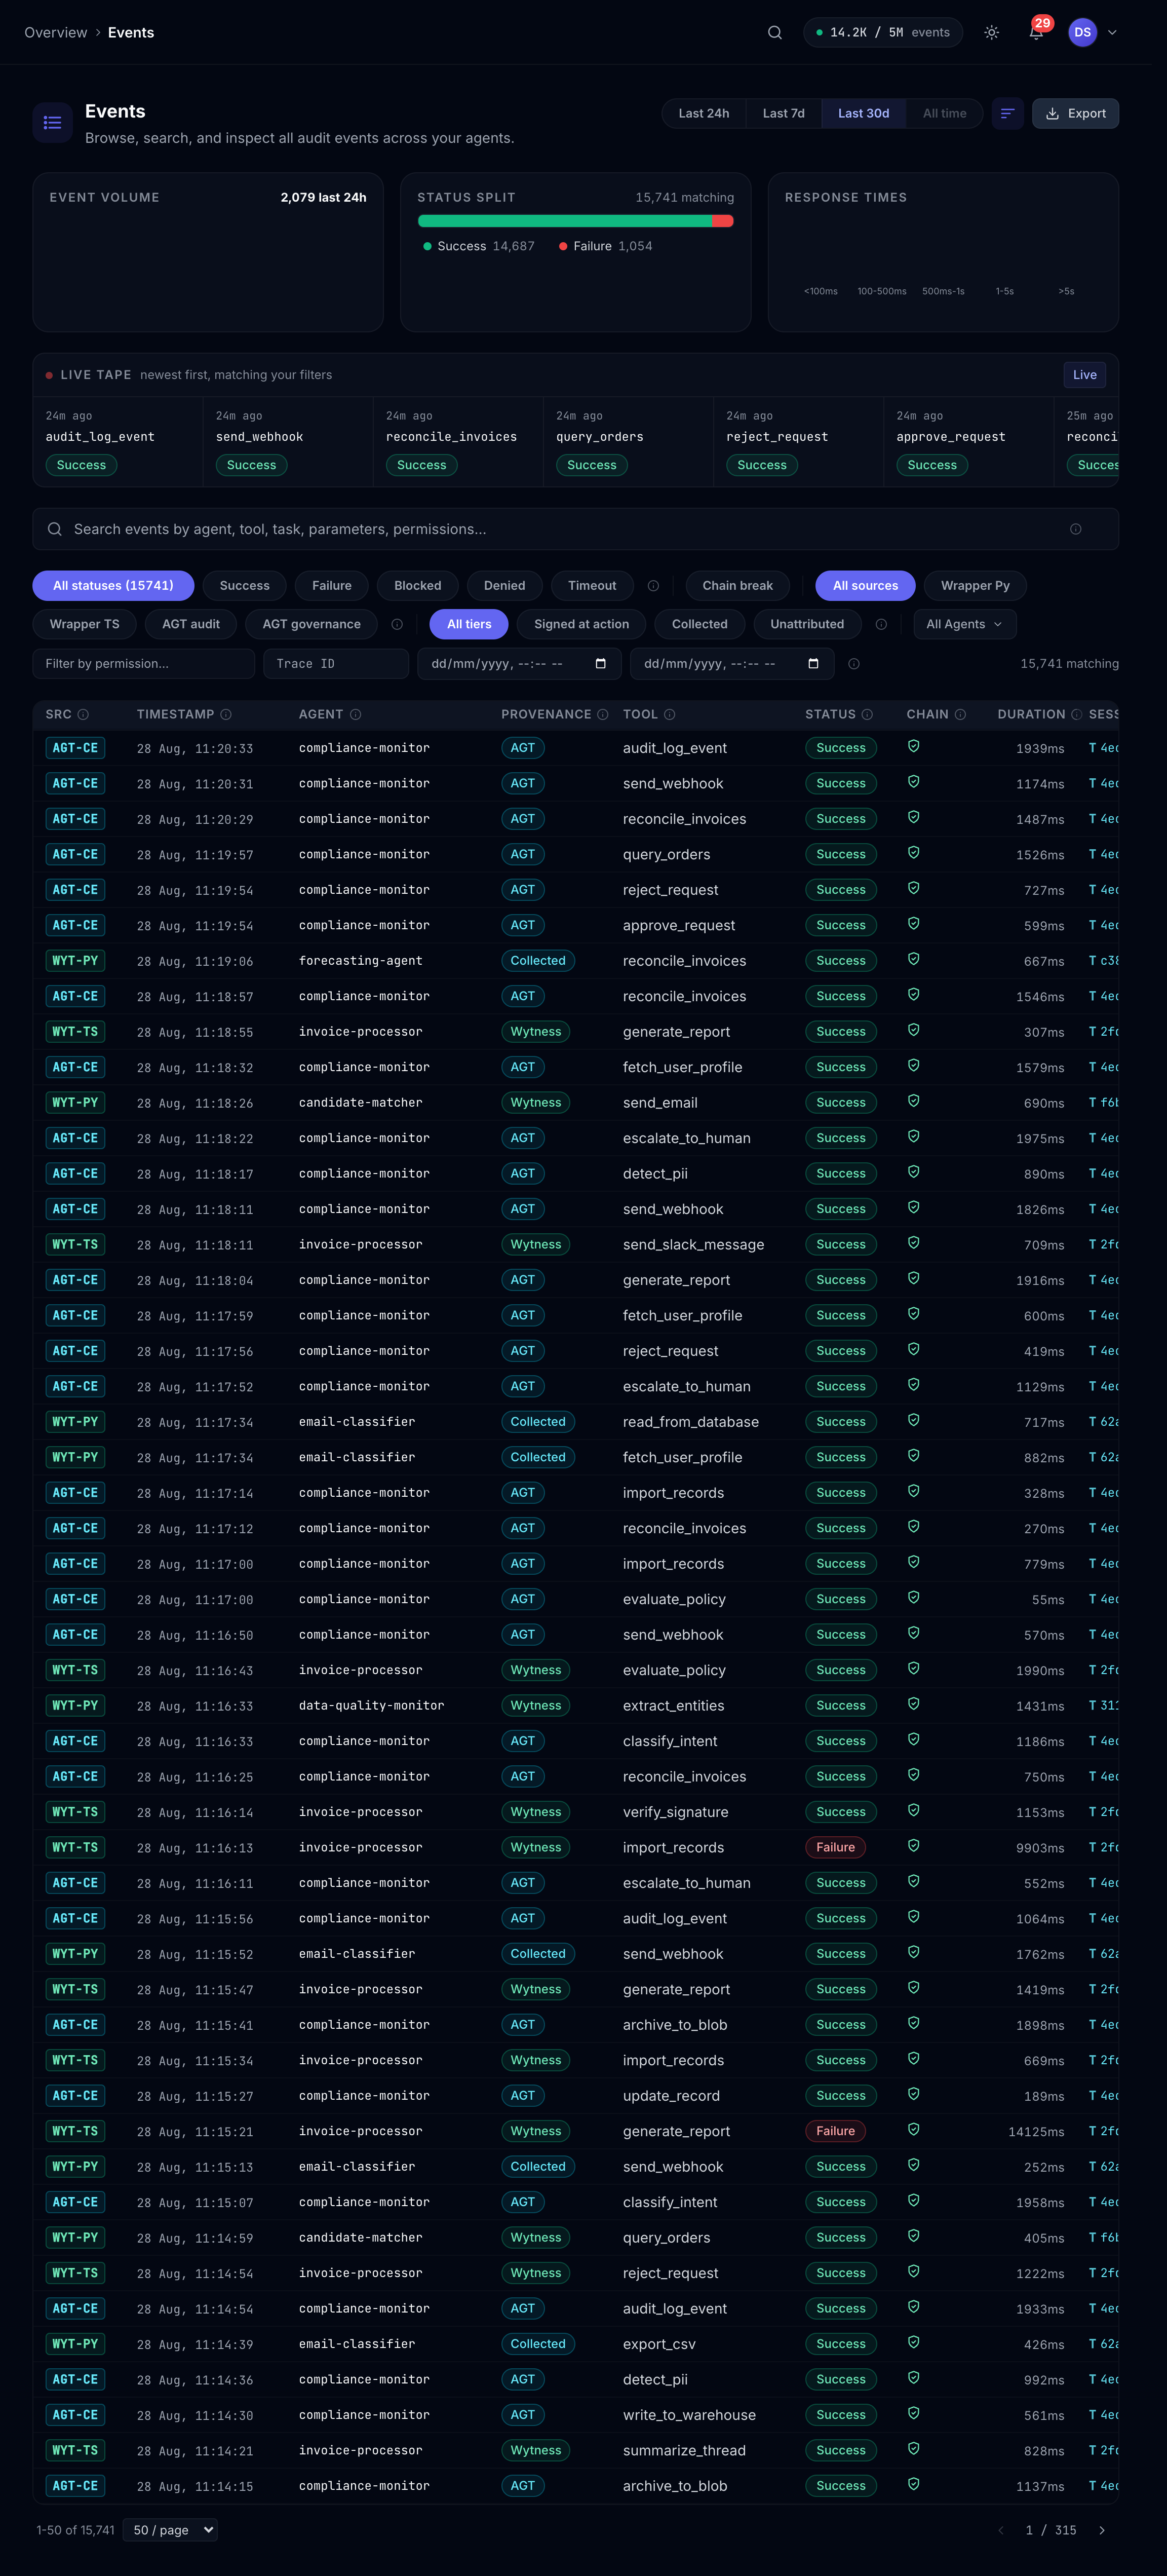The height and width of the screenshot is (2576, 1167).
Task: Filter by Success status chip
Action: tap(244, 586)
